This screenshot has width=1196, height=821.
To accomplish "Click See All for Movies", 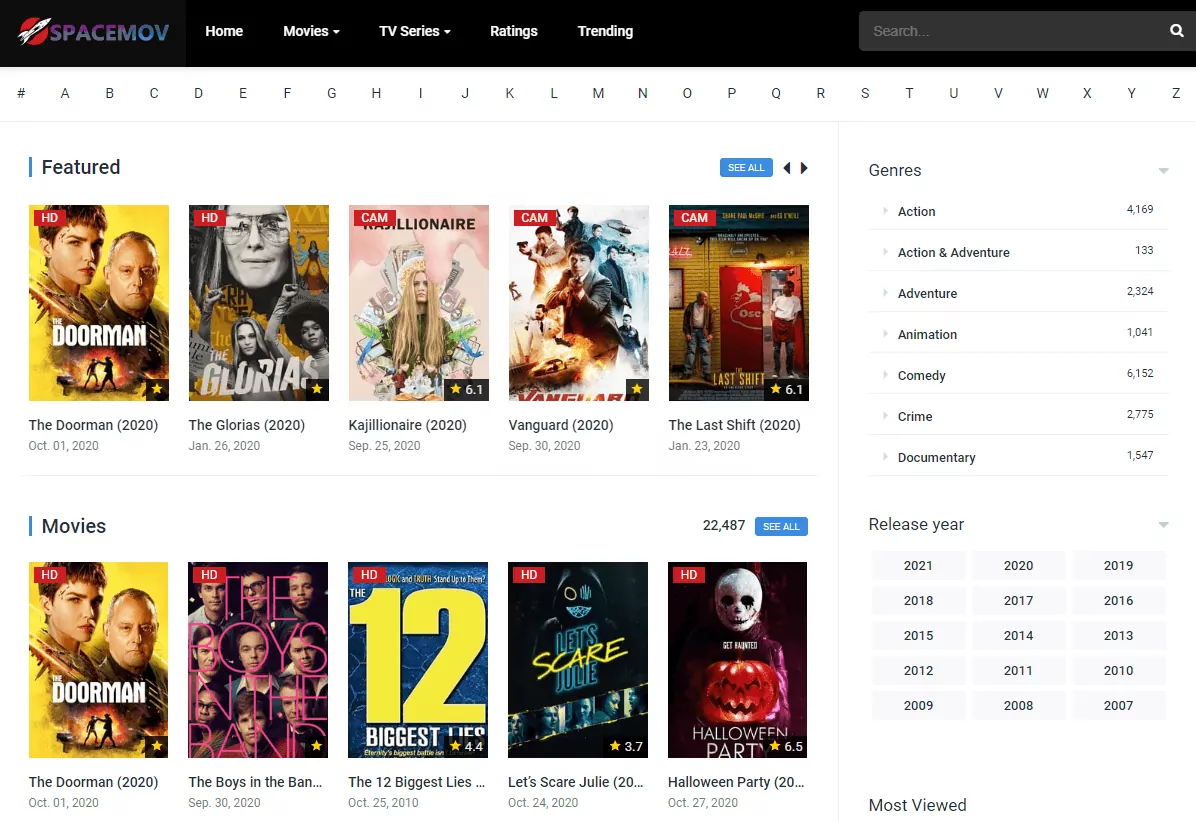I will click(781, 526).
